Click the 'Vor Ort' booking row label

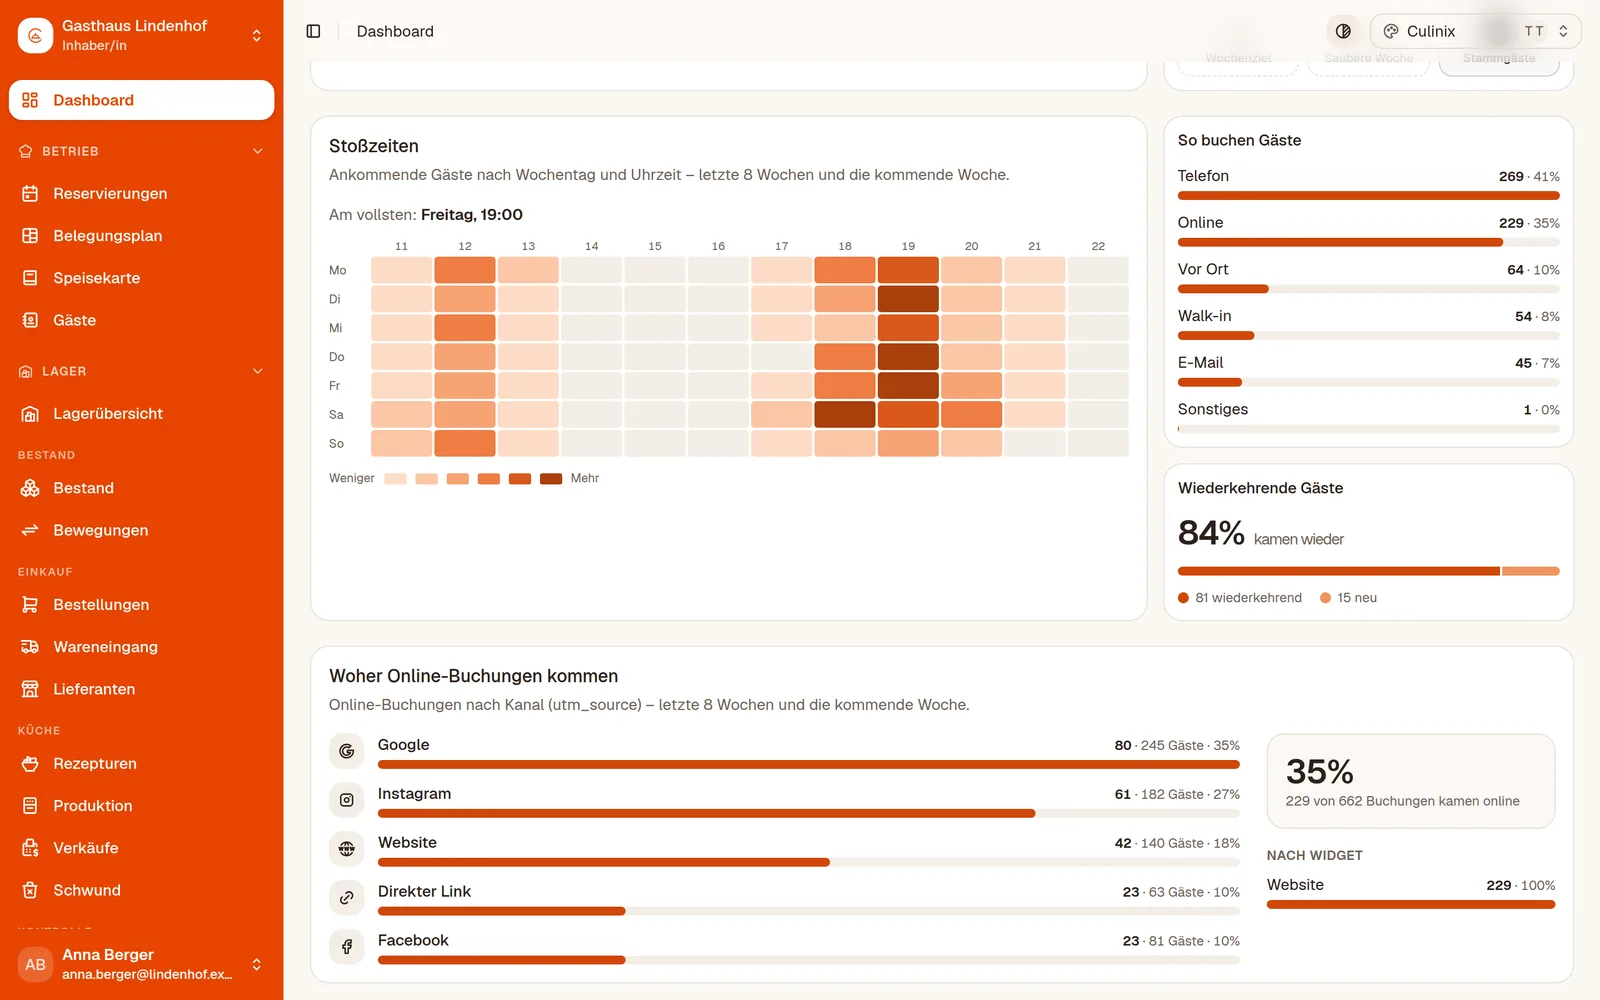(x=1203, y=269)
